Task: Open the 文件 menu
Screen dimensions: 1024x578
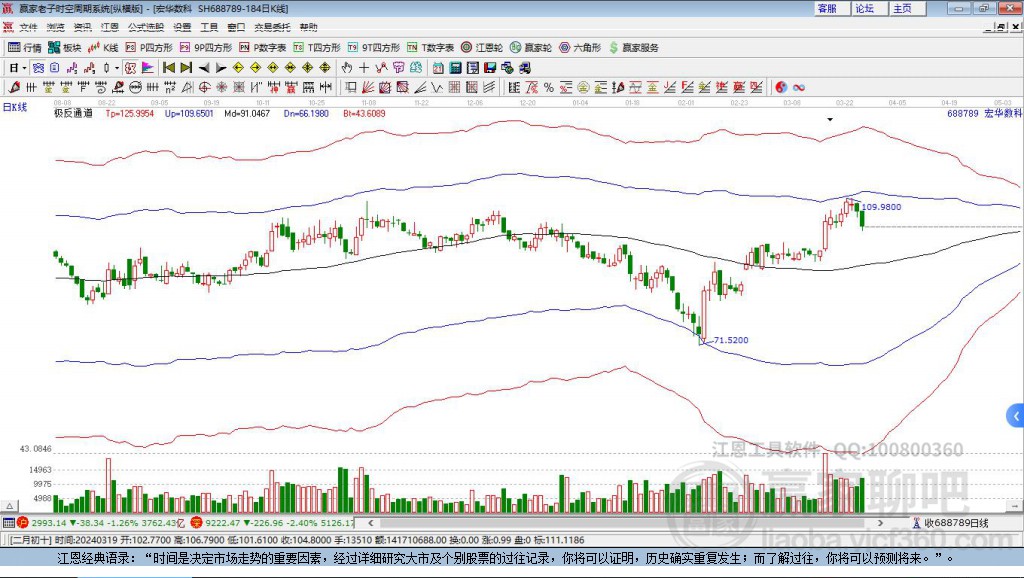Action: [28, 27]
